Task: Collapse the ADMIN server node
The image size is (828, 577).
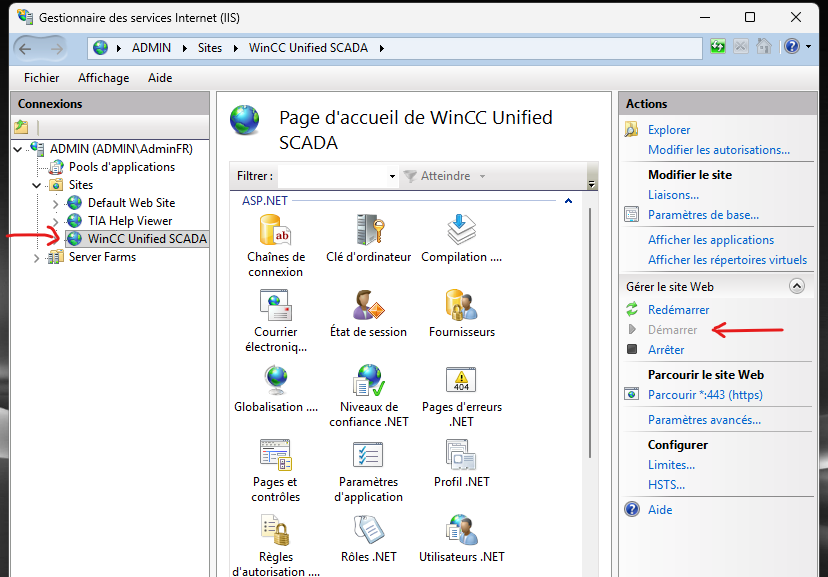Action: coord(17,149)
